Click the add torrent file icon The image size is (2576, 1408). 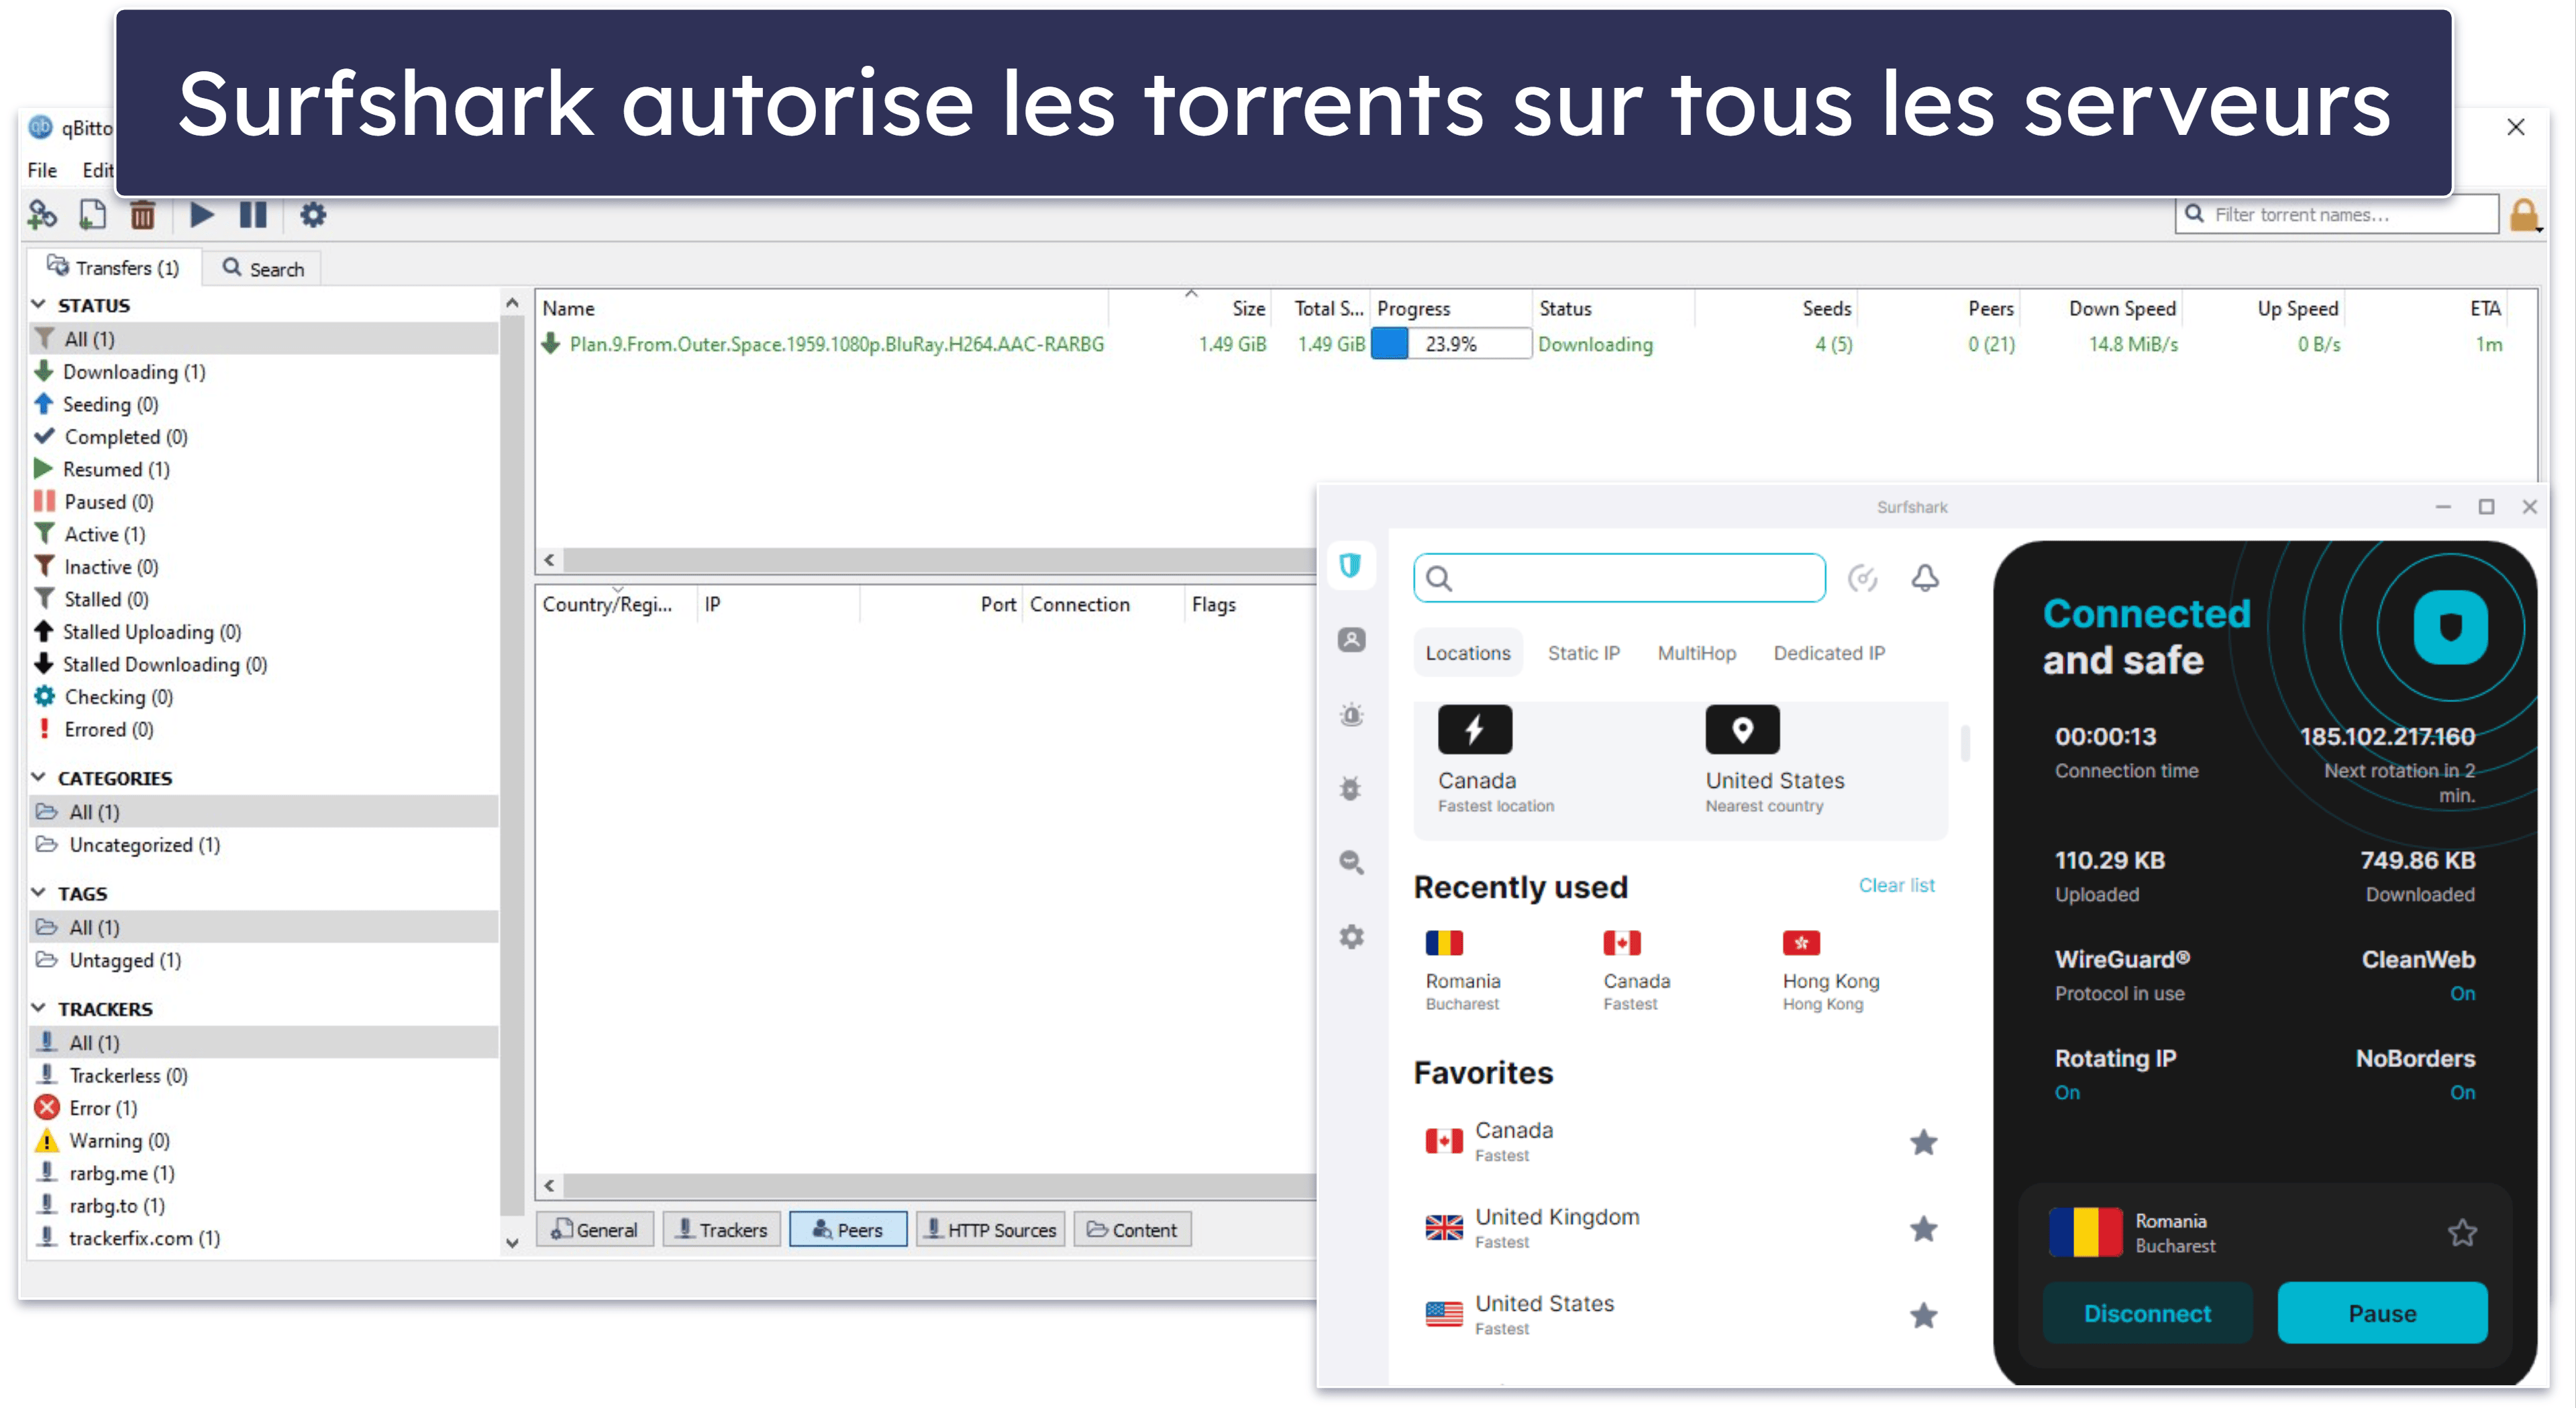(92, 214)
